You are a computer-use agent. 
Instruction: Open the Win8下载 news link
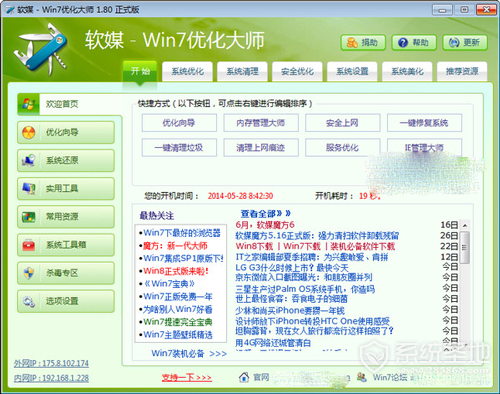click(254, 246)
